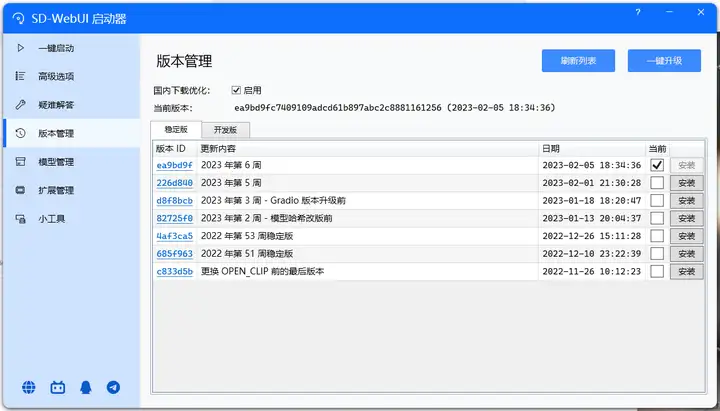Click the 更新内容 column header
Image resolution: width=720 pixels, height=411 pixels.
tap(368, 148)
